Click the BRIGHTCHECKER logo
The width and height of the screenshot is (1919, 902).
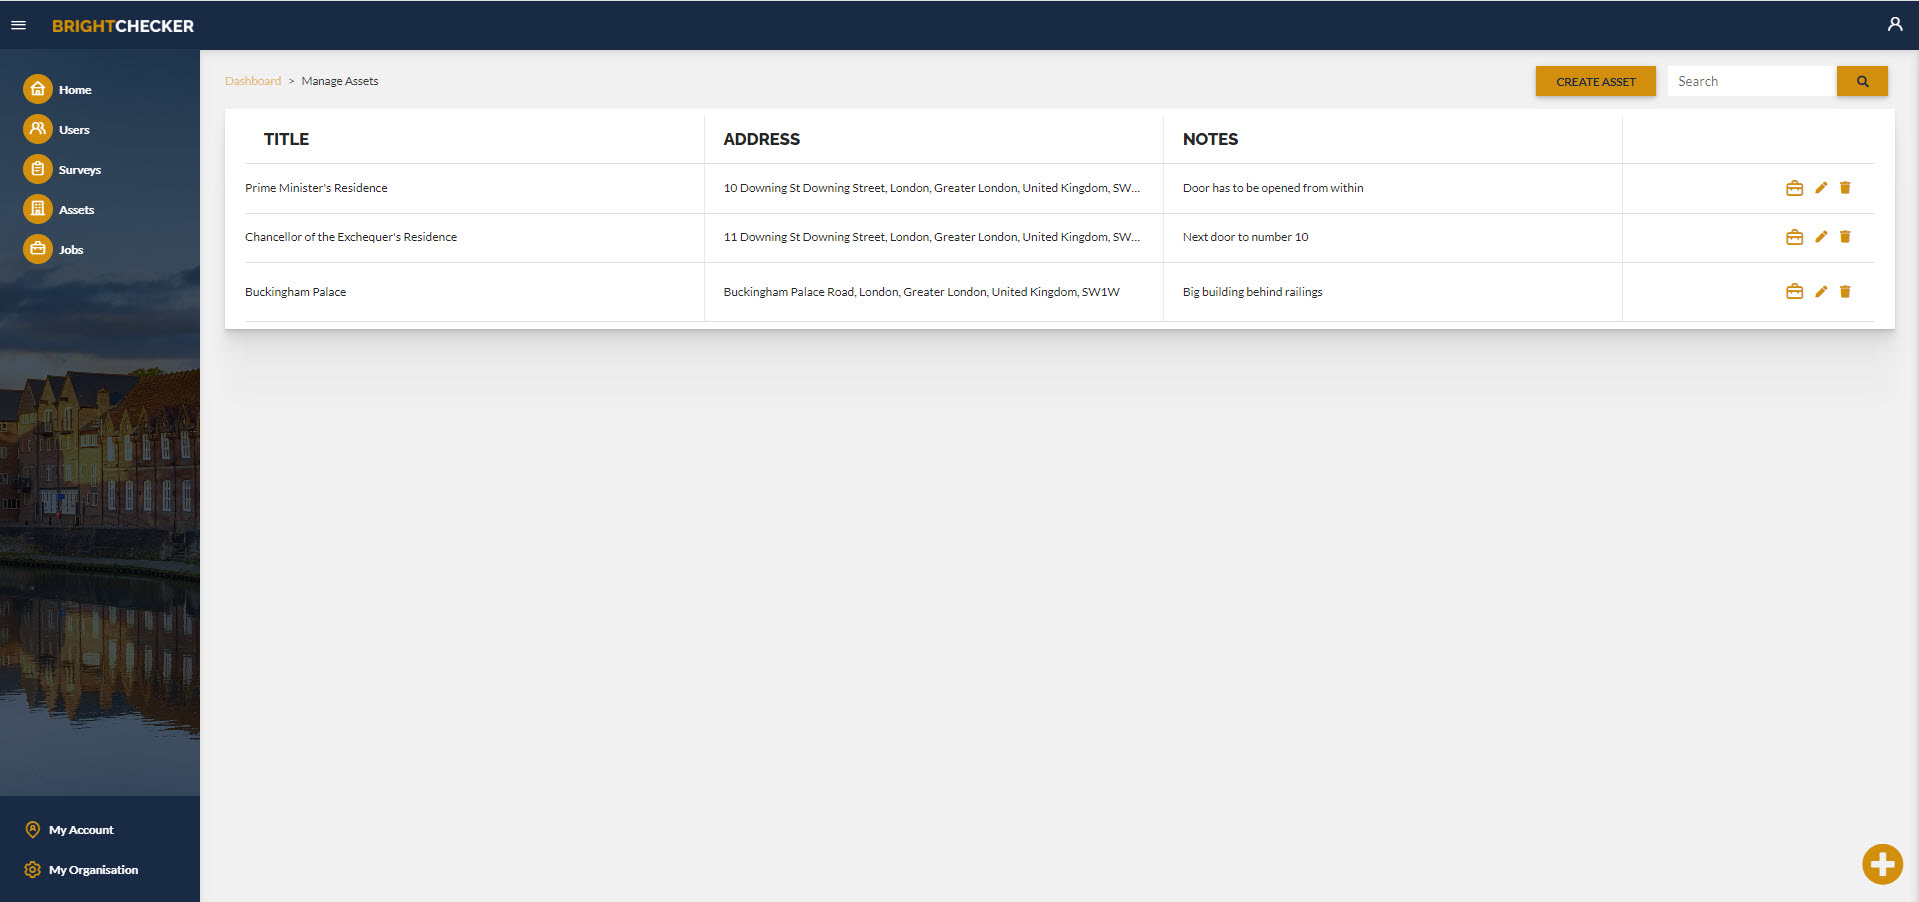123,26
